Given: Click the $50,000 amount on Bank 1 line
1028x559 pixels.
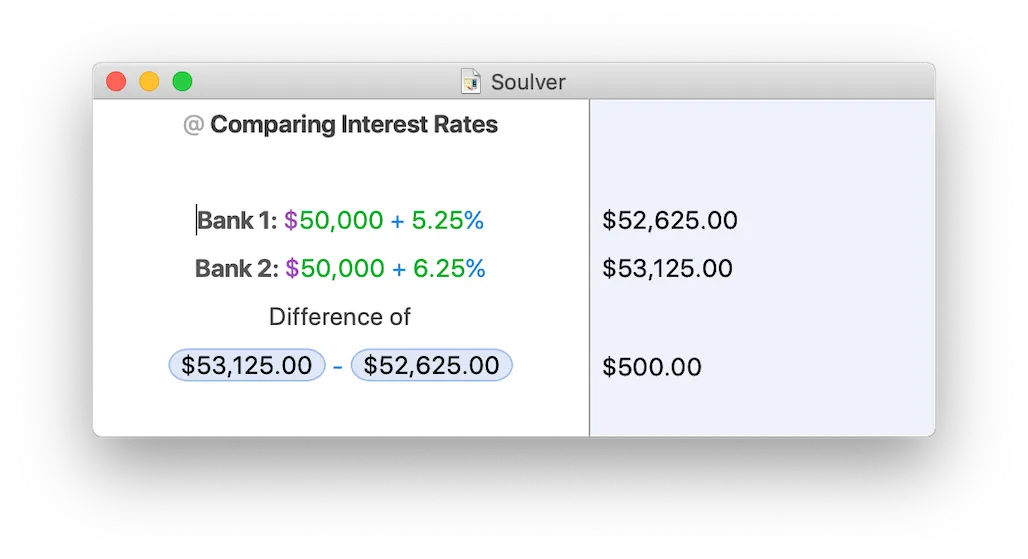Looking at the screenshot, I should 333,220.
